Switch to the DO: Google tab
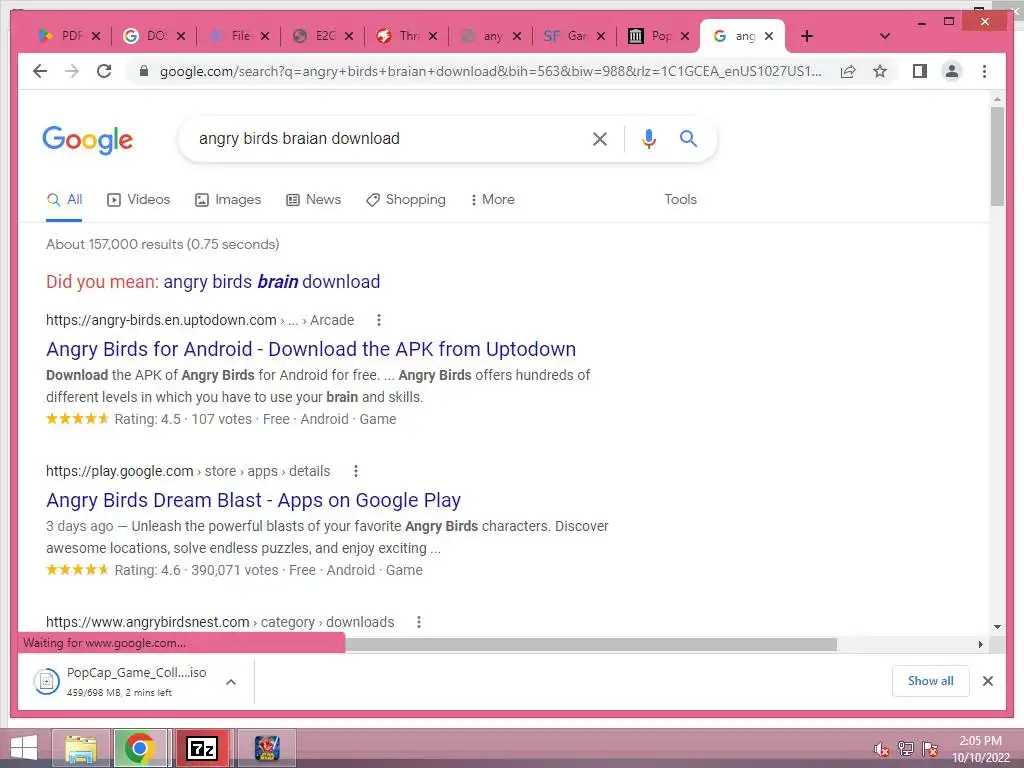Image resolution: width=1024 pixels, height=768 pixels. 148,36
